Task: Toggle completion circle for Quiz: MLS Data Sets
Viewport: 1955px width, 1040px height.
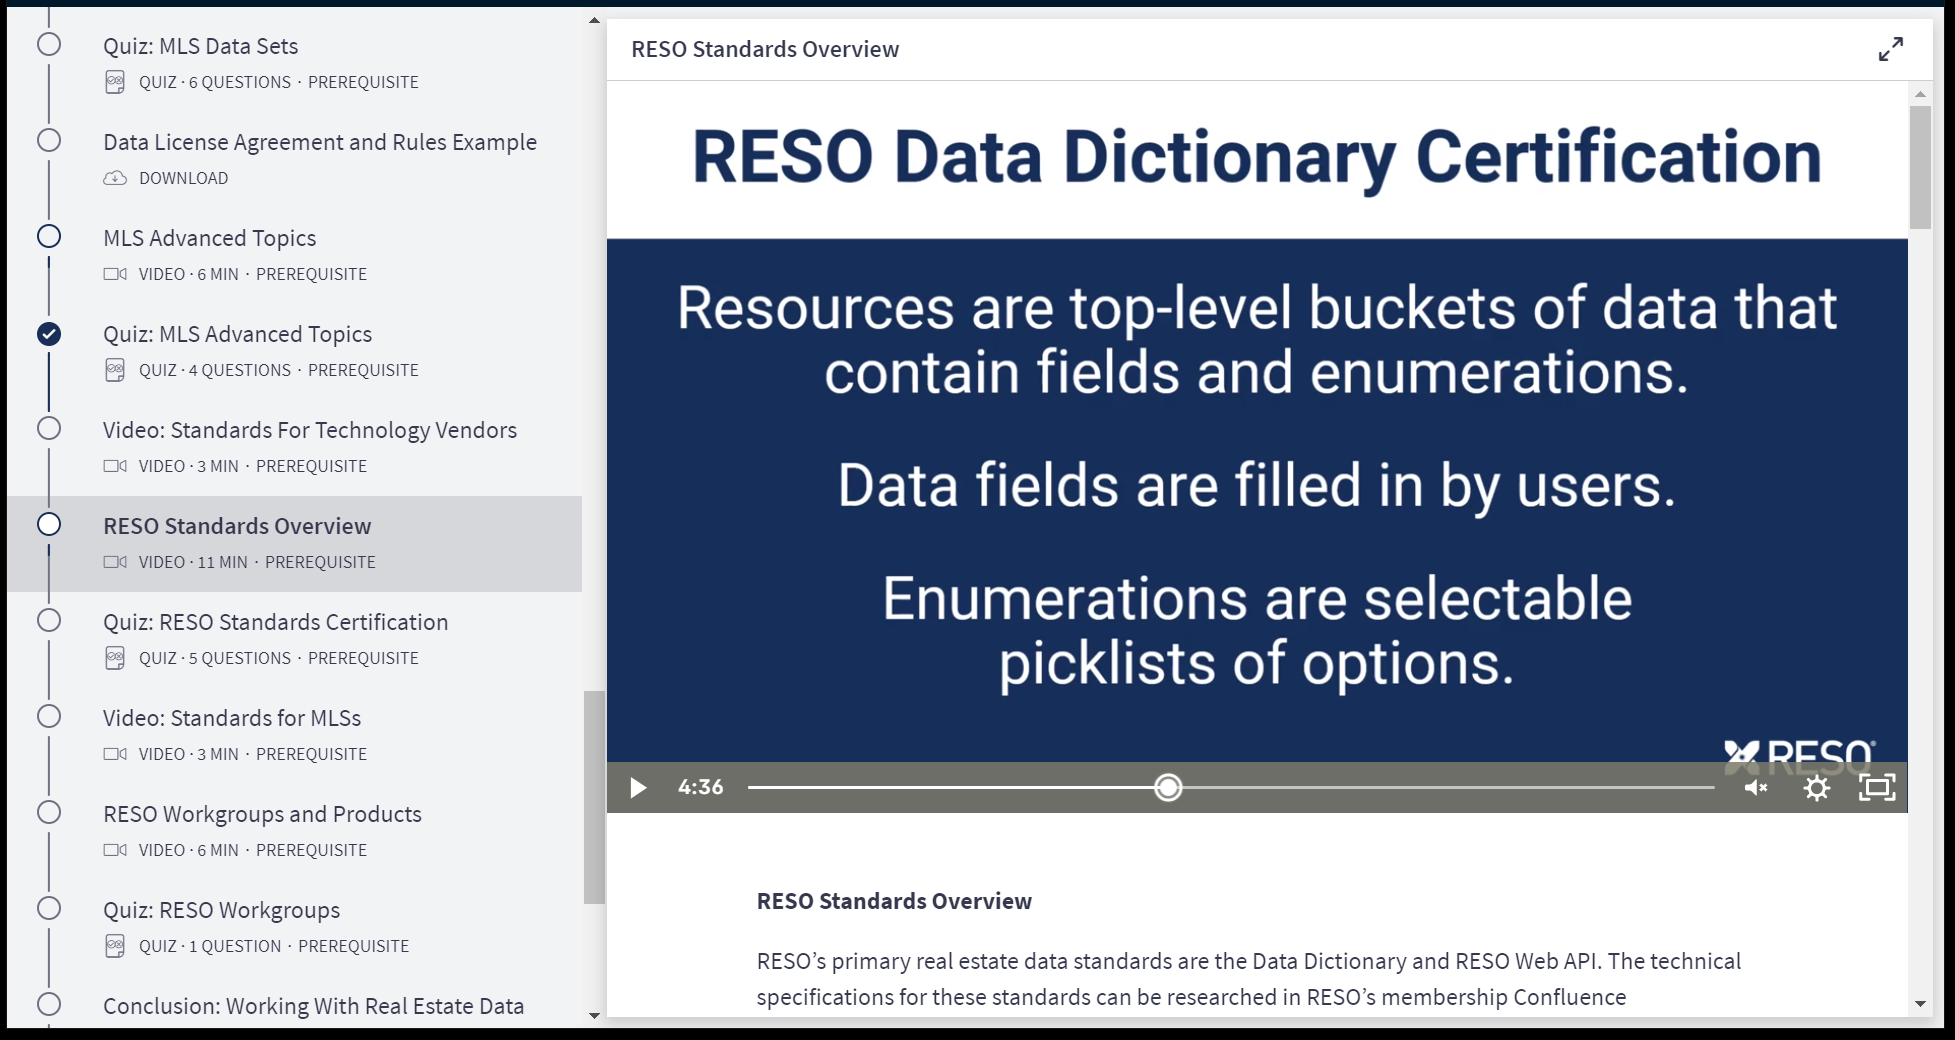Action: pyautogui.click(x=49, y=45)
